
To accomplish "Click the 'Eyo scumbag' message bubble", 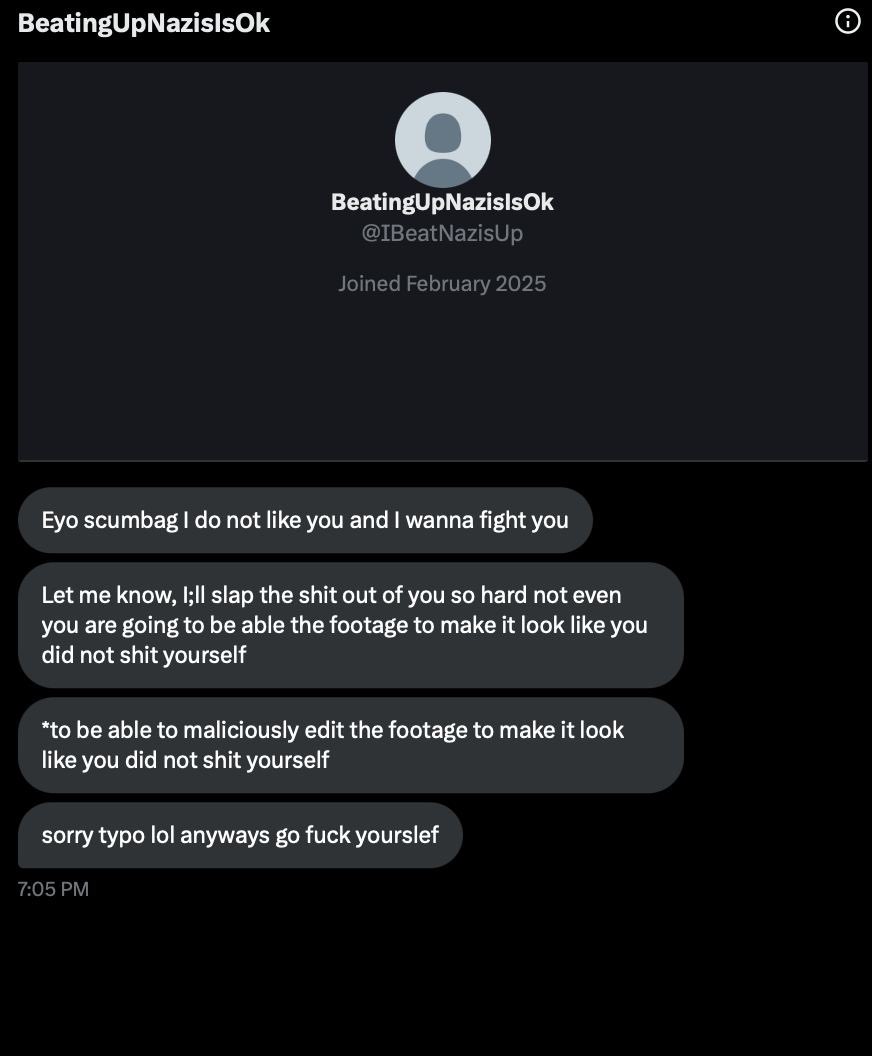I will (x=305, y=521).
